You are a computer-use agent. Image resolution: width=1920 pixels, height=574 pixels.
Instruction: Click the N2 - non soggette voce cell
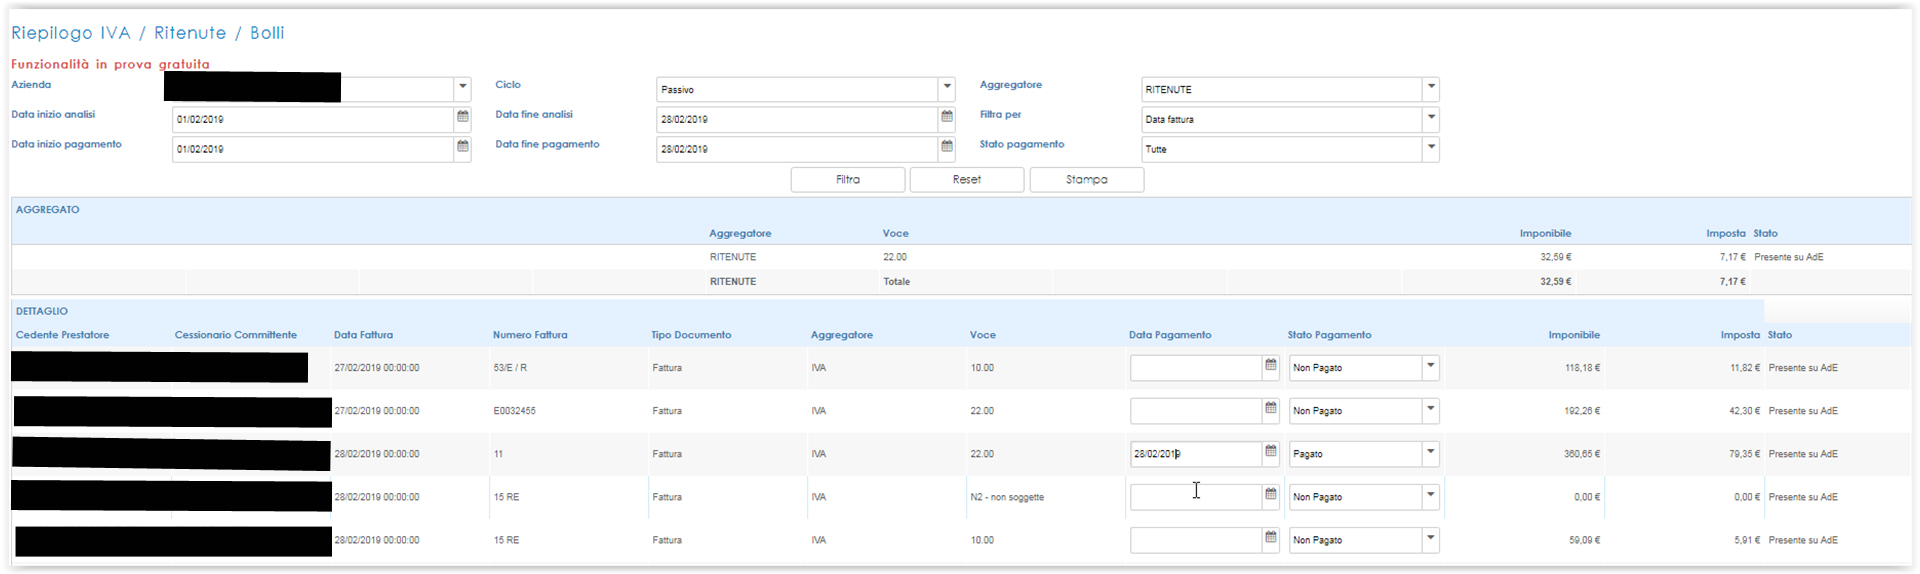tap(1007, 497)
